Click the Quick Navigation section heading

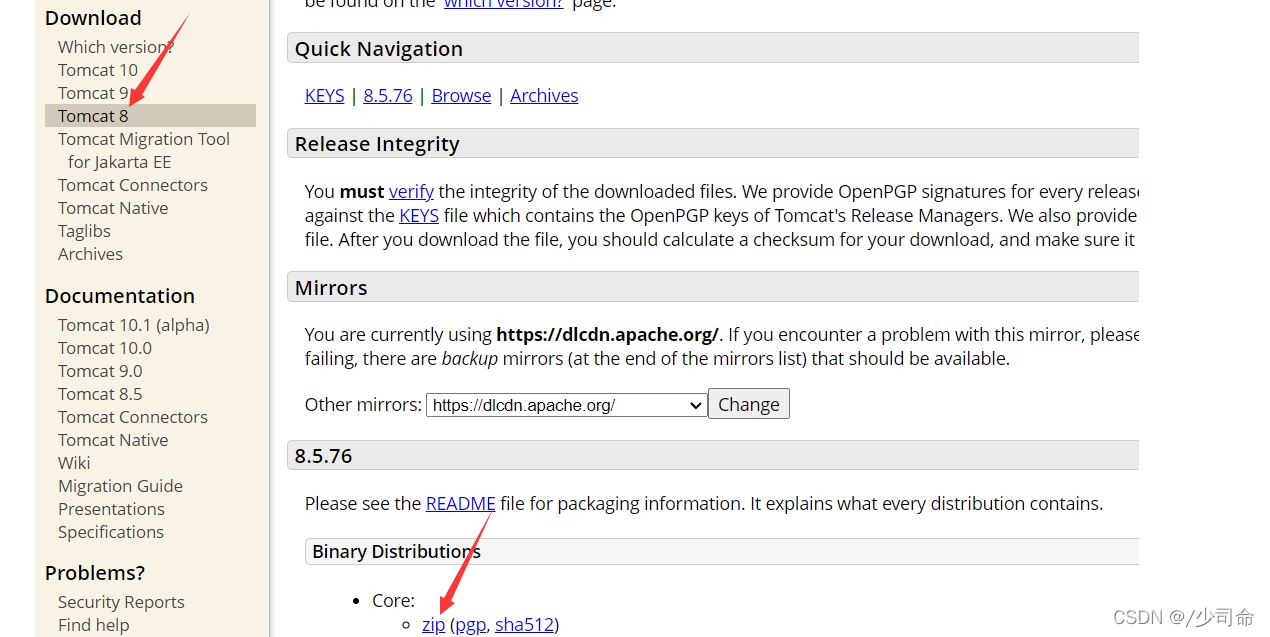click(379, 49)
